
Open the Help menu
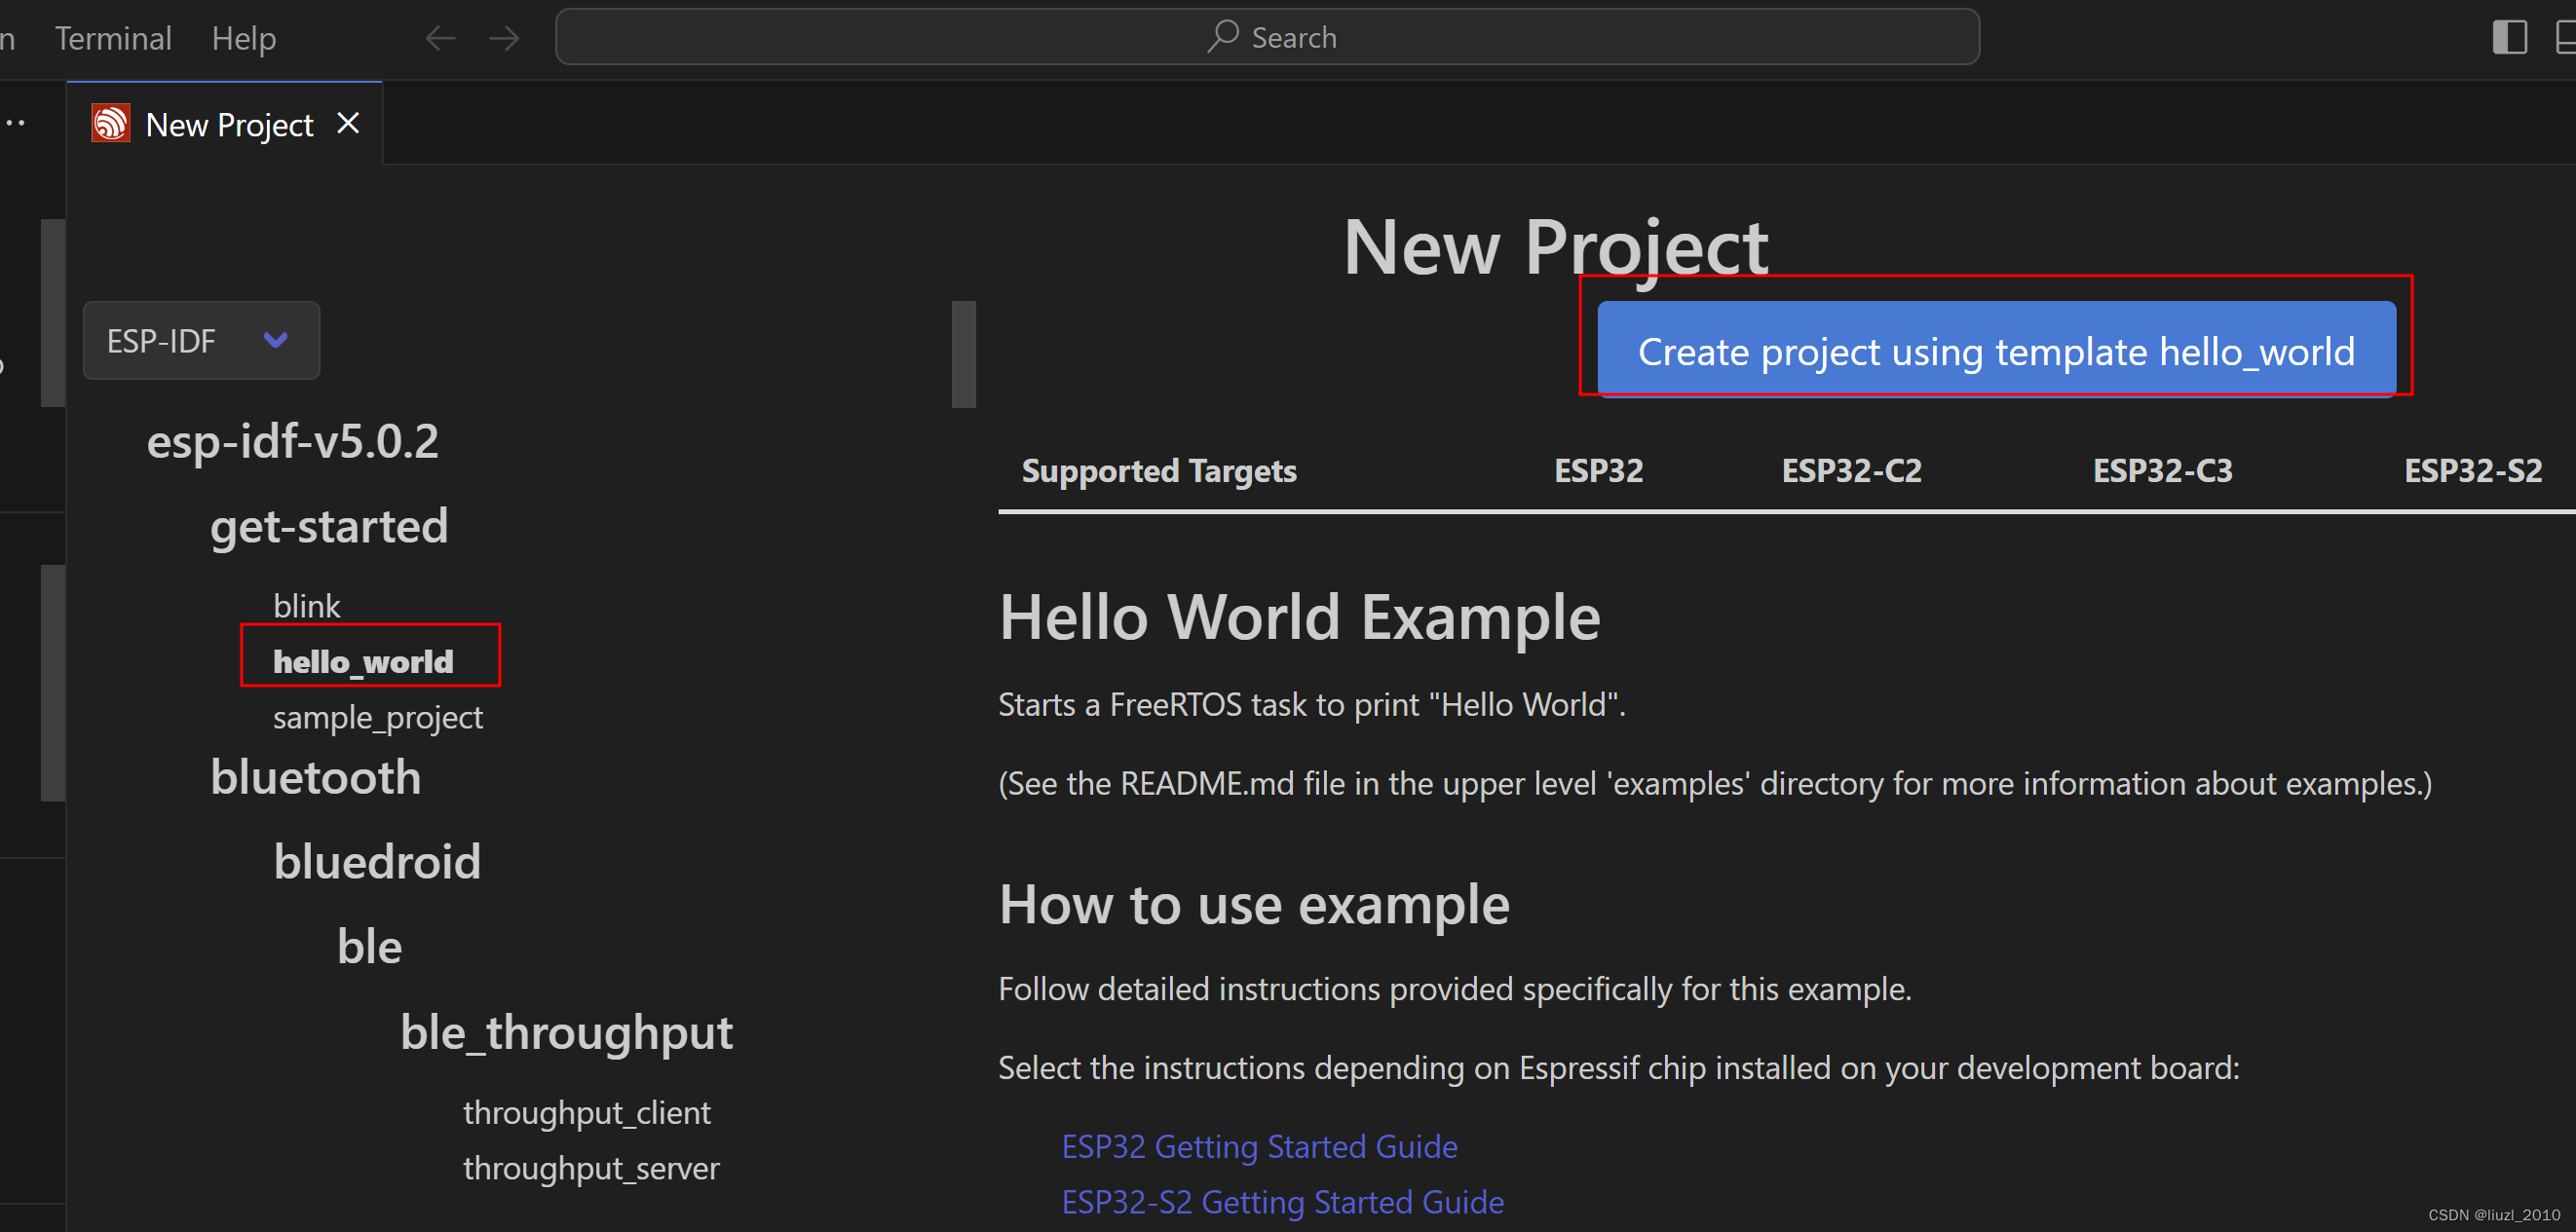pyautogui.click(x=243, y=38)
